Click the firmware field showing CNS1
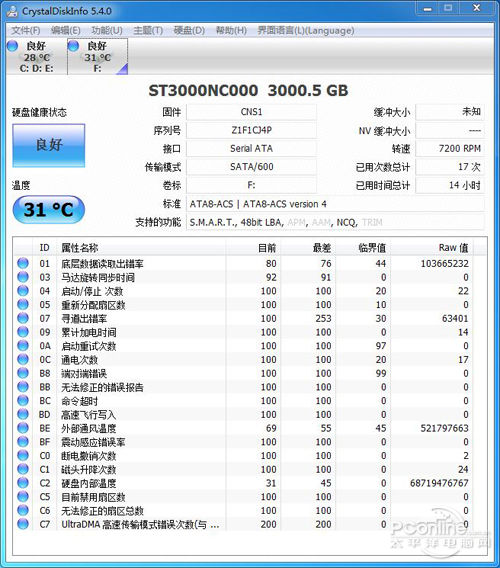 tap(251, 112)
